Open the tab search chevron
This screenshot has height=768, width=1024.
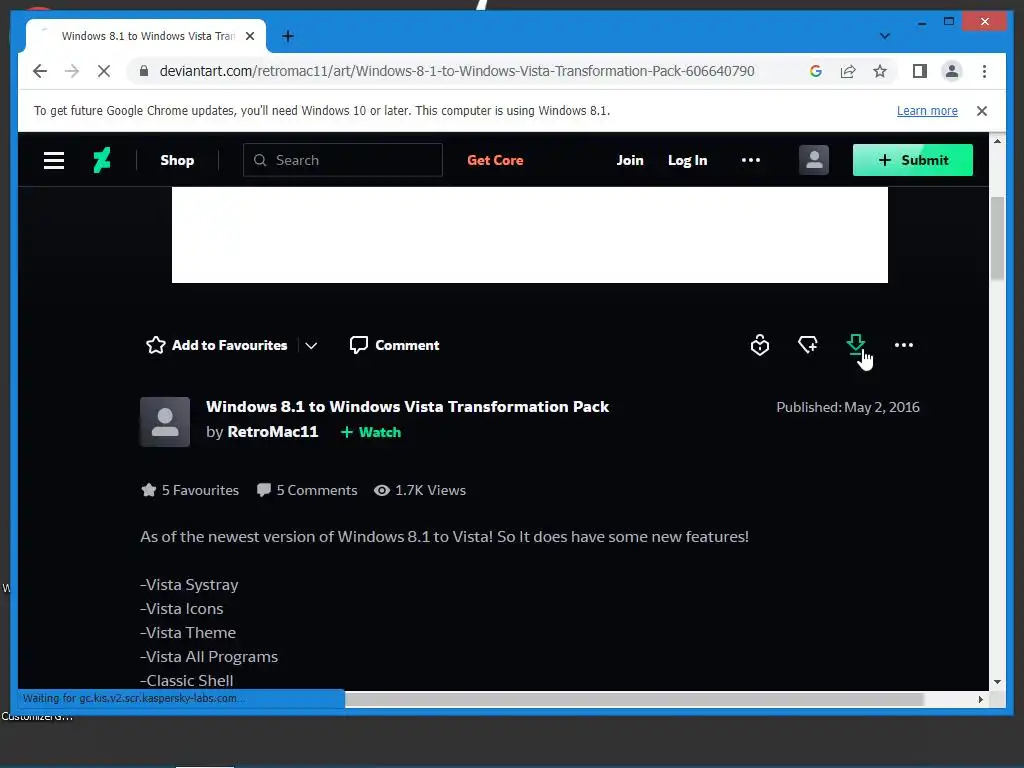[884, 36]
